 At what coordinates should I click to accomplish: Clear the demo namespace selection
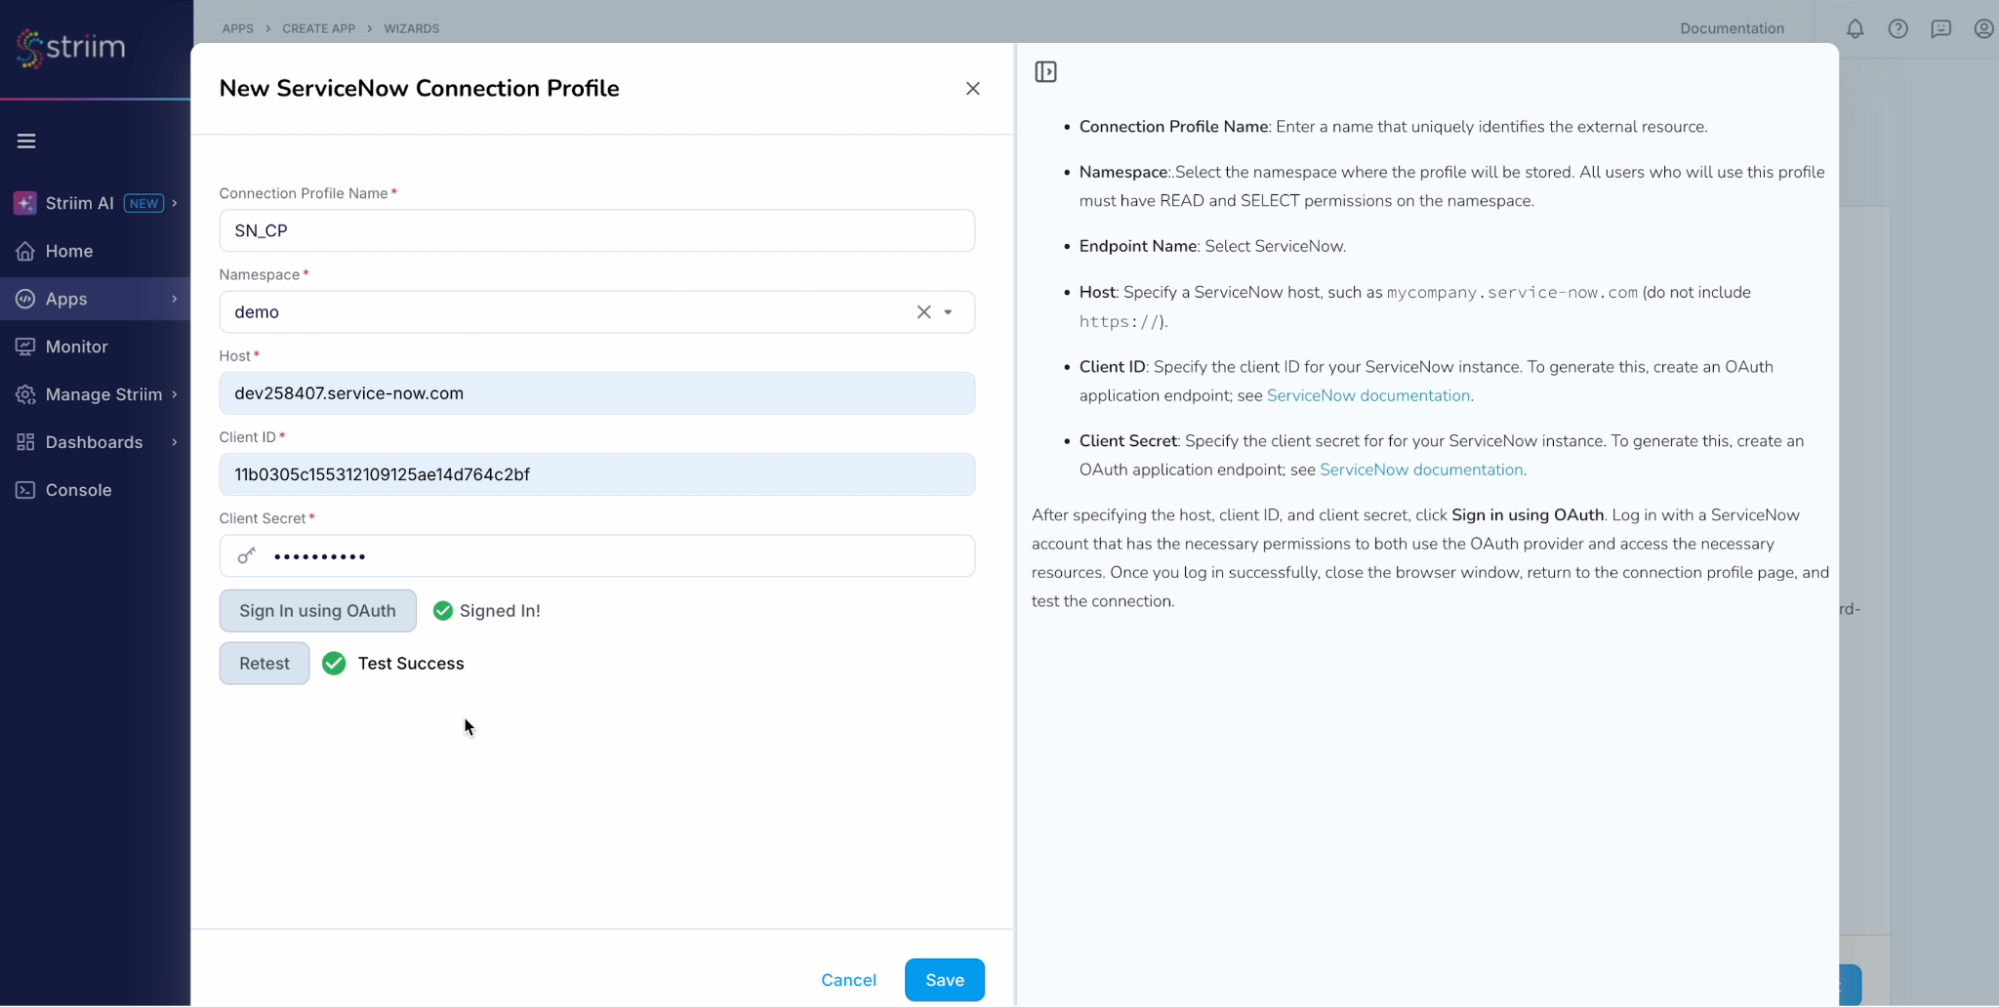tap(924, 312)
